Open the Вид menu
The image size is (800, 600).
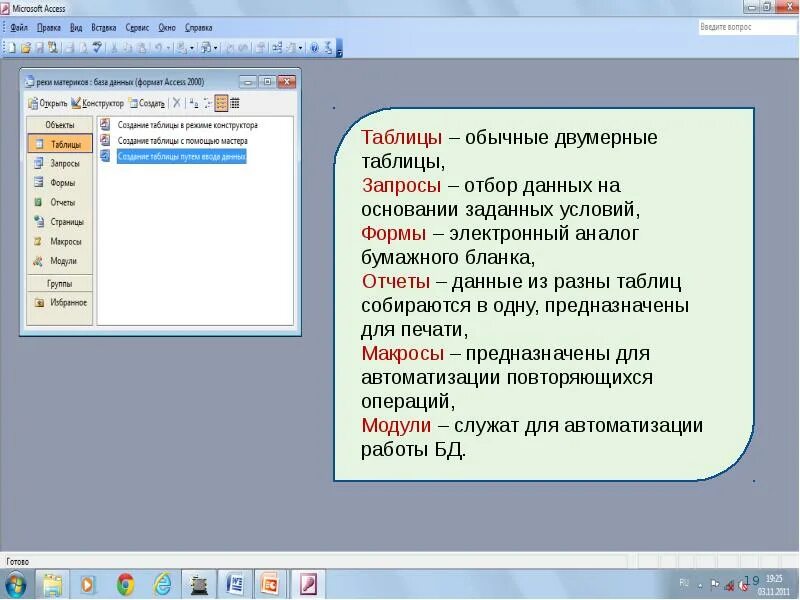coord(76,28)
